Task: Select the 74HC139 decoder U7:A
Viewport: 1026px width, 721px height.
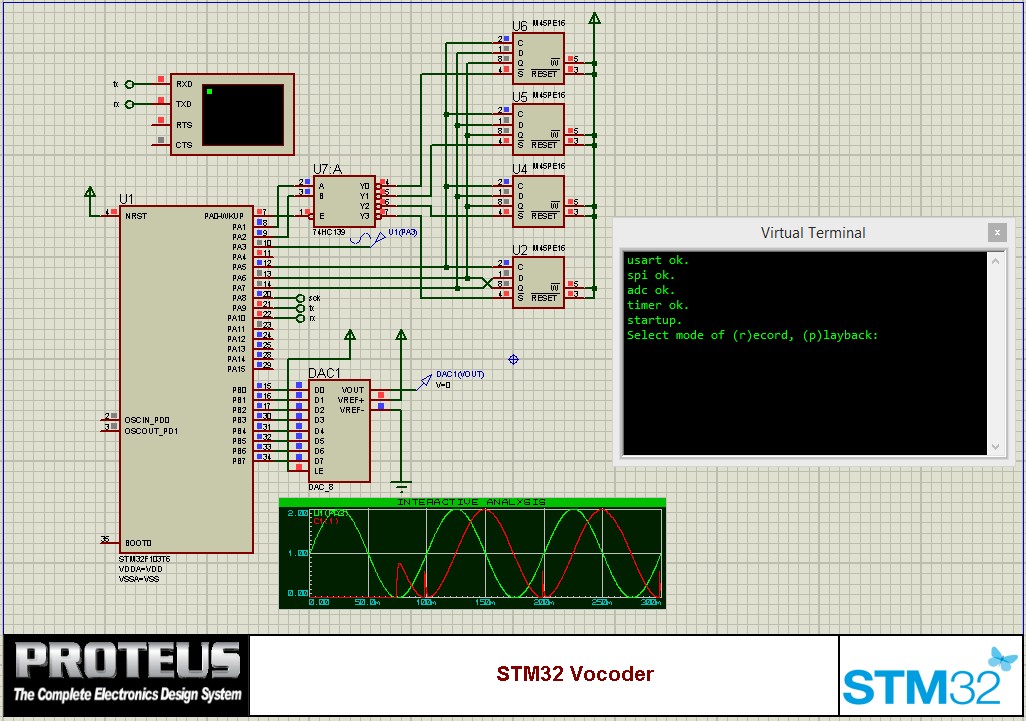Action: [x=344, y=201]
